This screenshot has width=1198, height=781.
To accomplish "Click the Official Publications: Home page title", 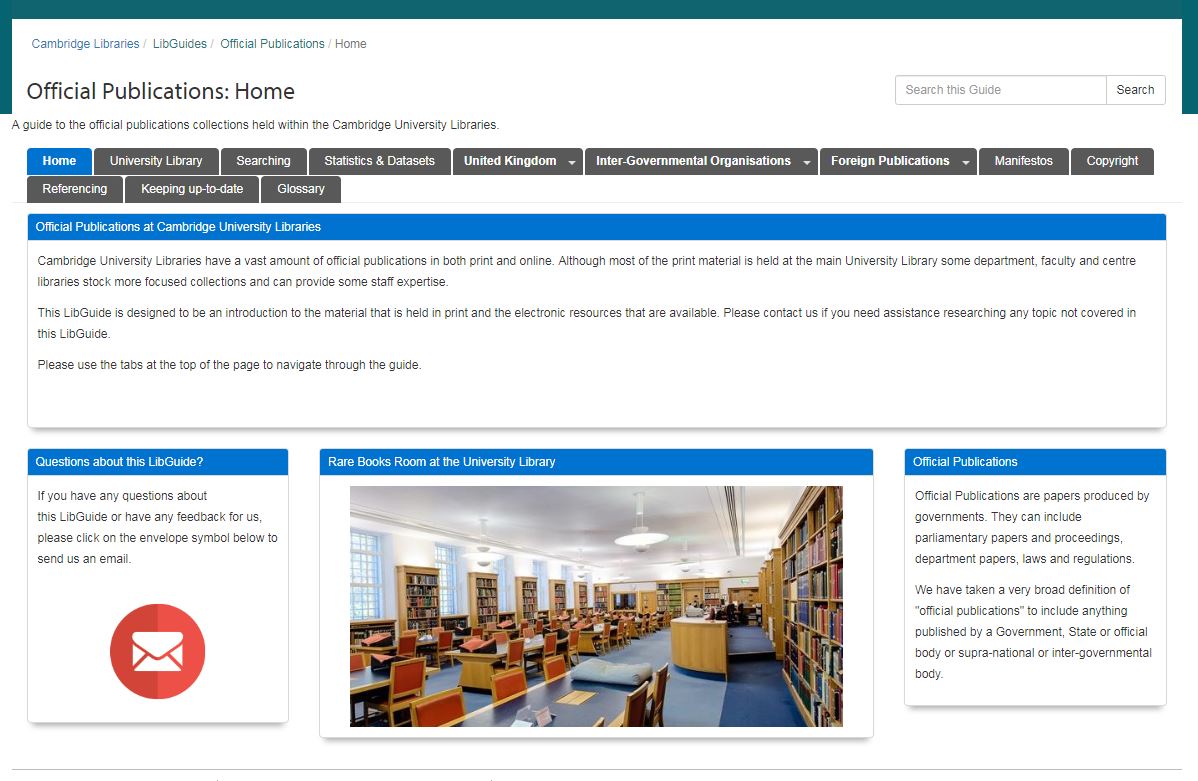I will click(x=160, y=92).
